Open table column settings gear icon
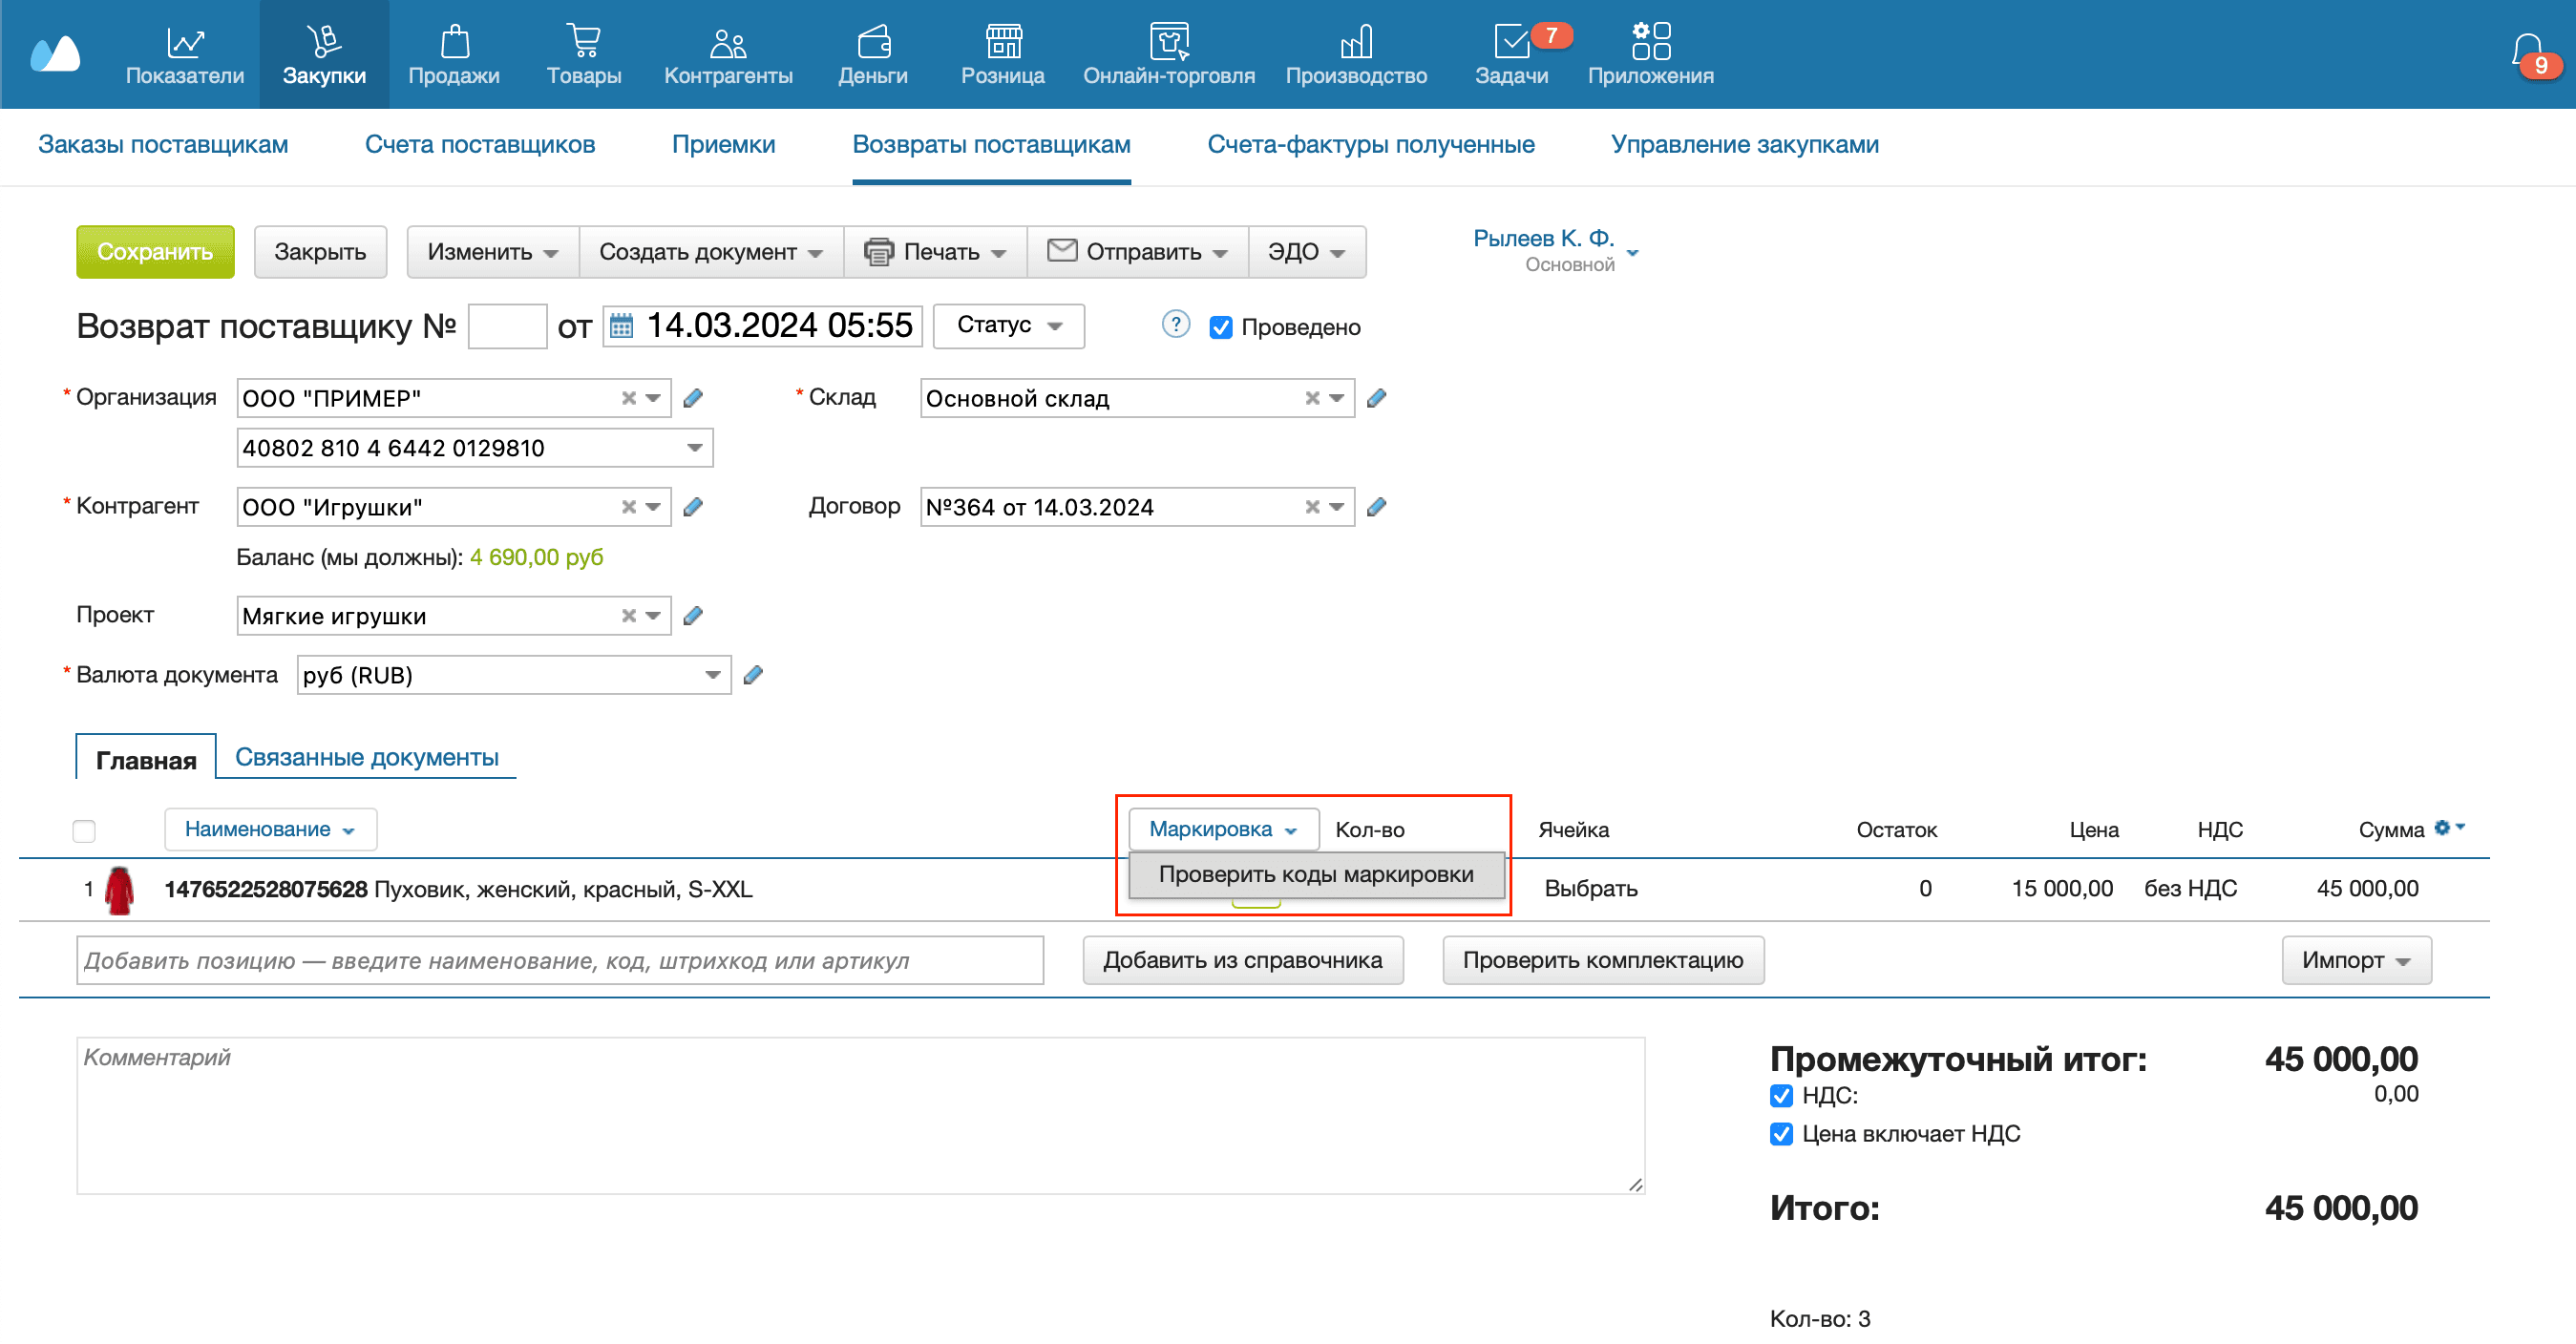The width and height of the screenshot is (2576, 1344). click(2443, 828)
